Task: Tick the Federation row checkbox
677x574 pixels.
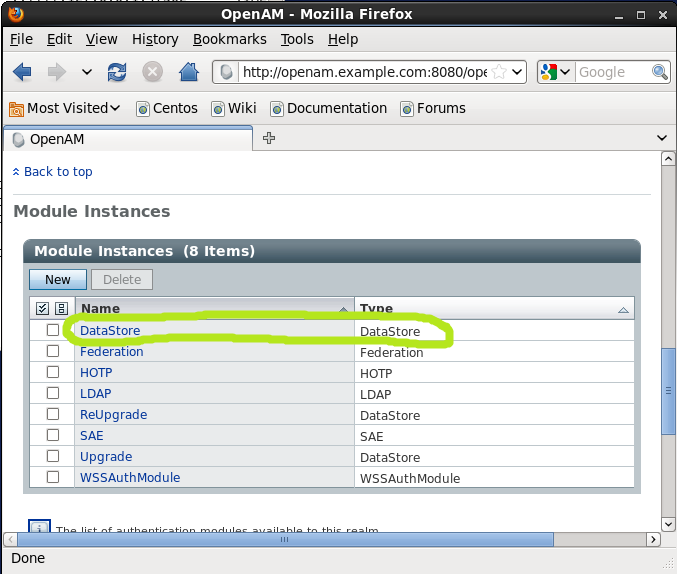Action: [53, 351]
